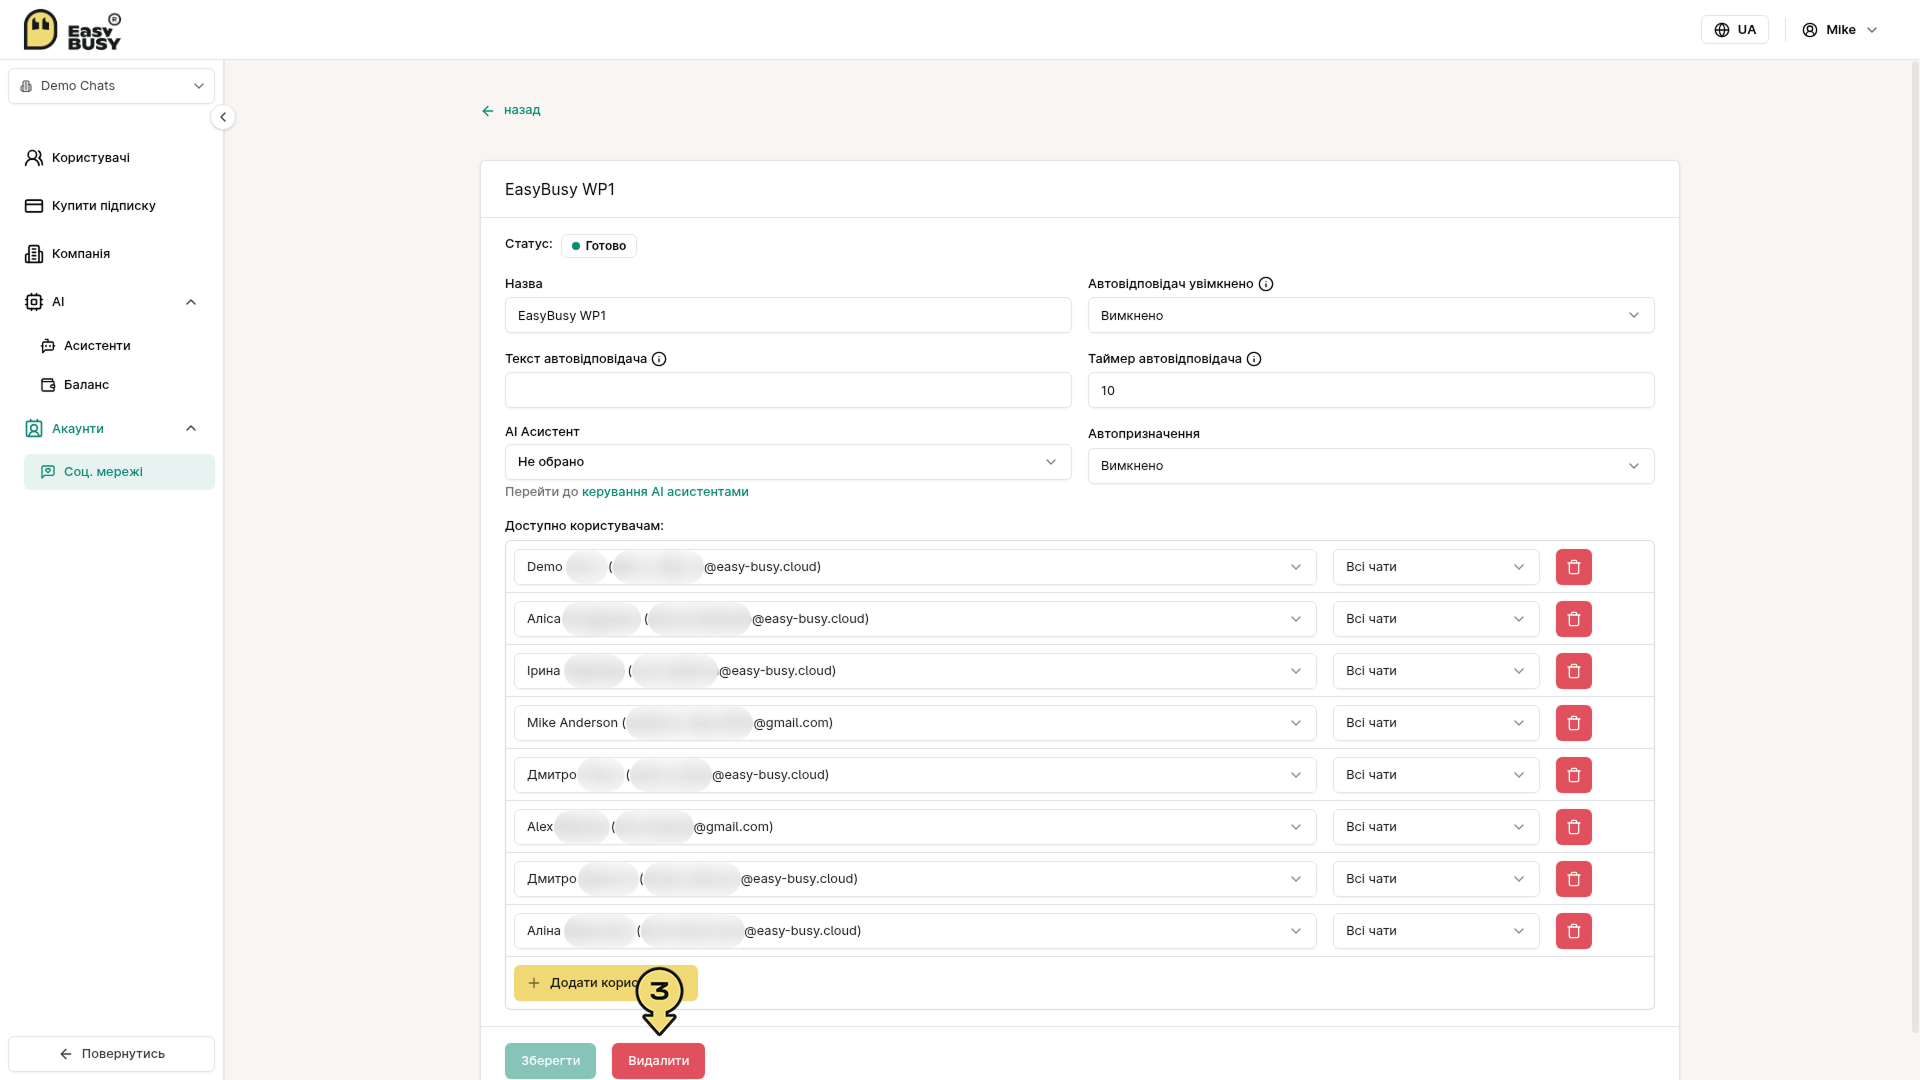Click the page vertical scrollbar

[1914, 548]
